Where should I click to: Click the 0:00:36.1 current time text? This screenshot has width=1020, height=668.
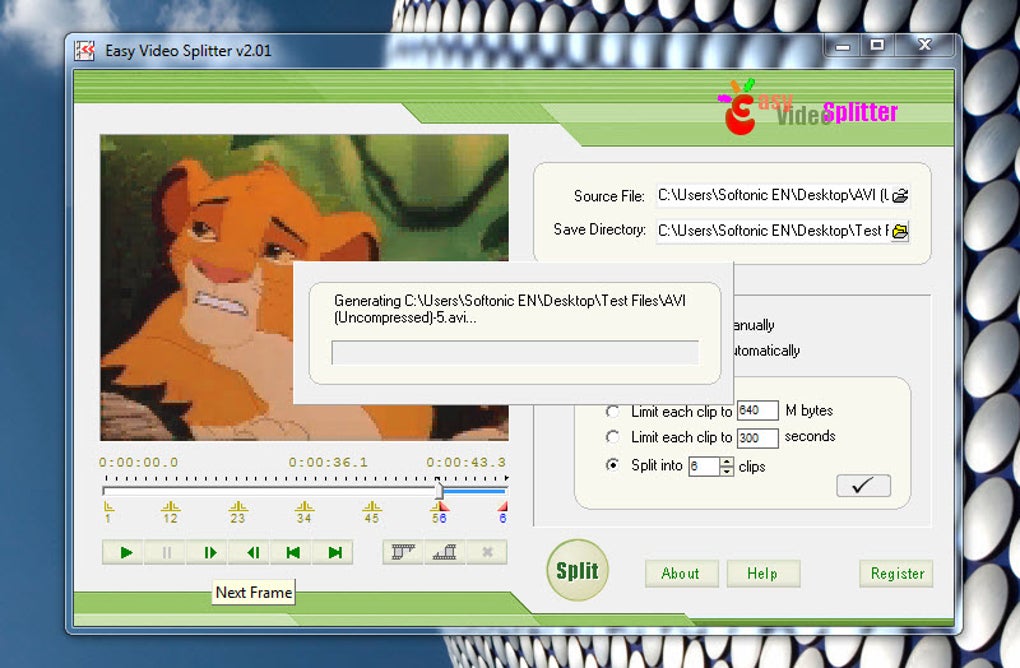(x=329, y=462)
